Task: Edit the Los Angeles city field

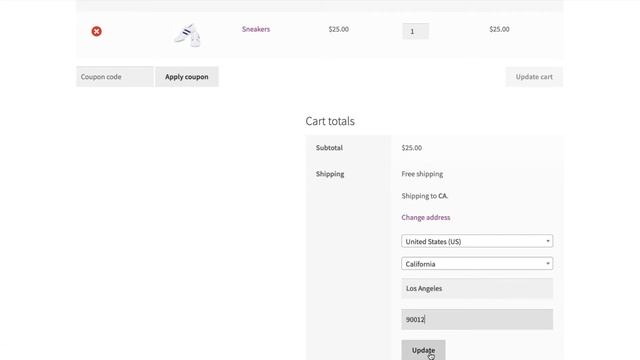Action: tap(477, 288)
